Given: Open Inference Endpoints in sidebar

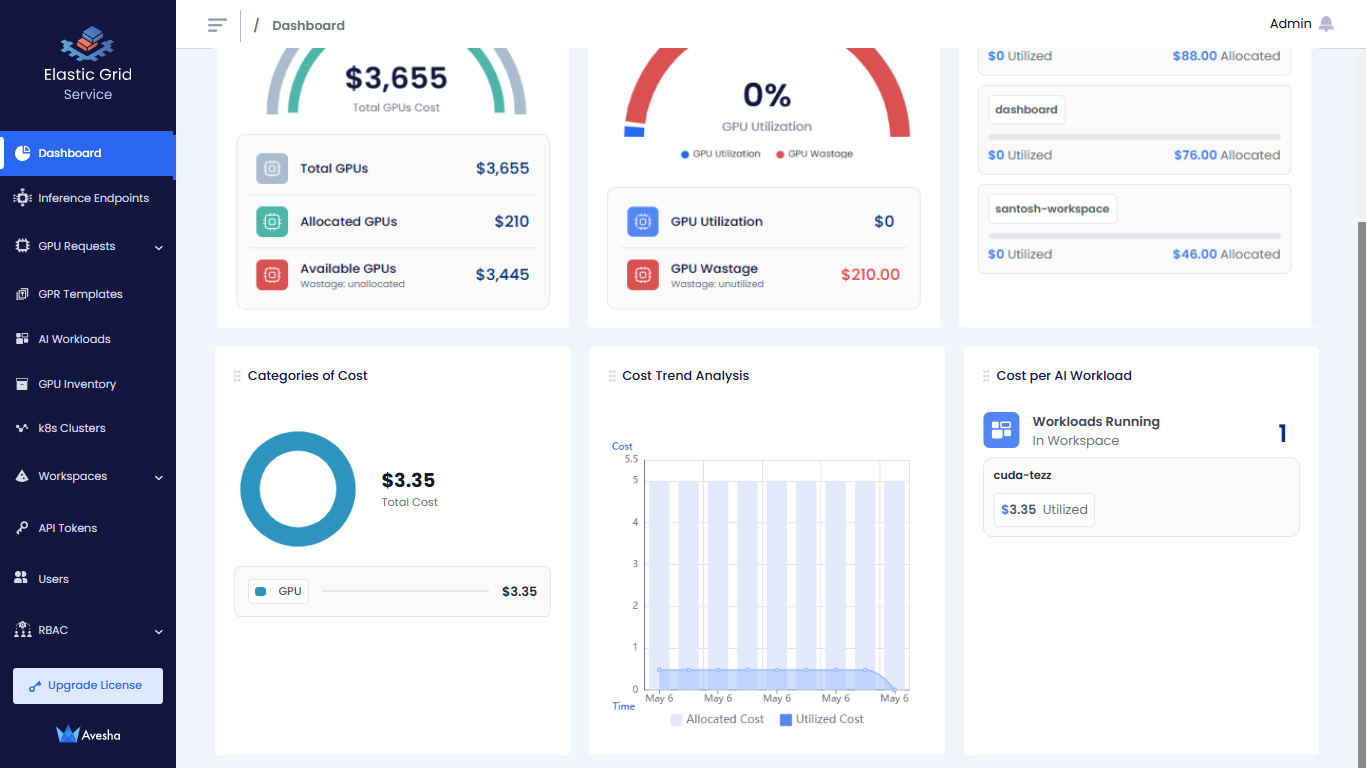Looking at the screenshot, I should [x=93, y=198].
